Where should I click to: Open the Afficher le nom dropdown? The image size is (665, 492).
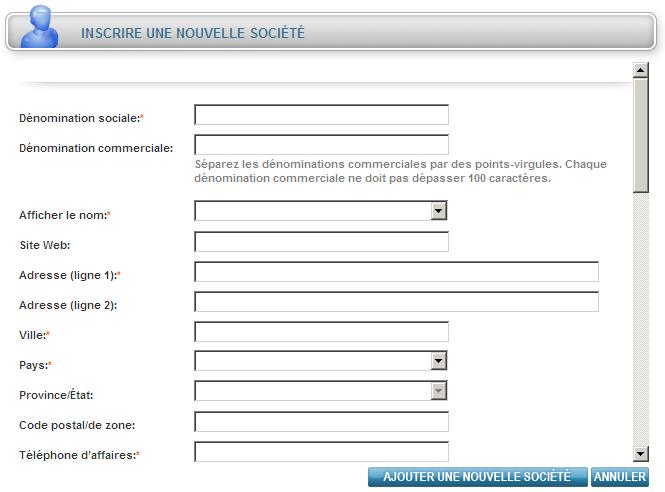(x=439, y=211)
